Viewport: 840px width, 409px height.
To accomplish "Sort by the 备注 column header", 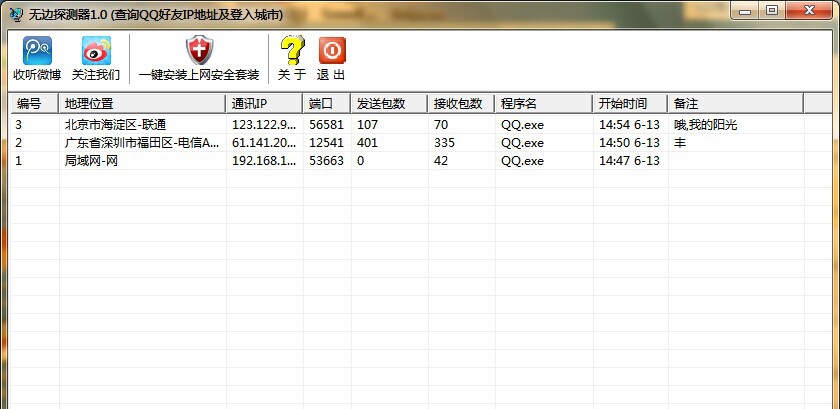I will (x=735, y=103).
